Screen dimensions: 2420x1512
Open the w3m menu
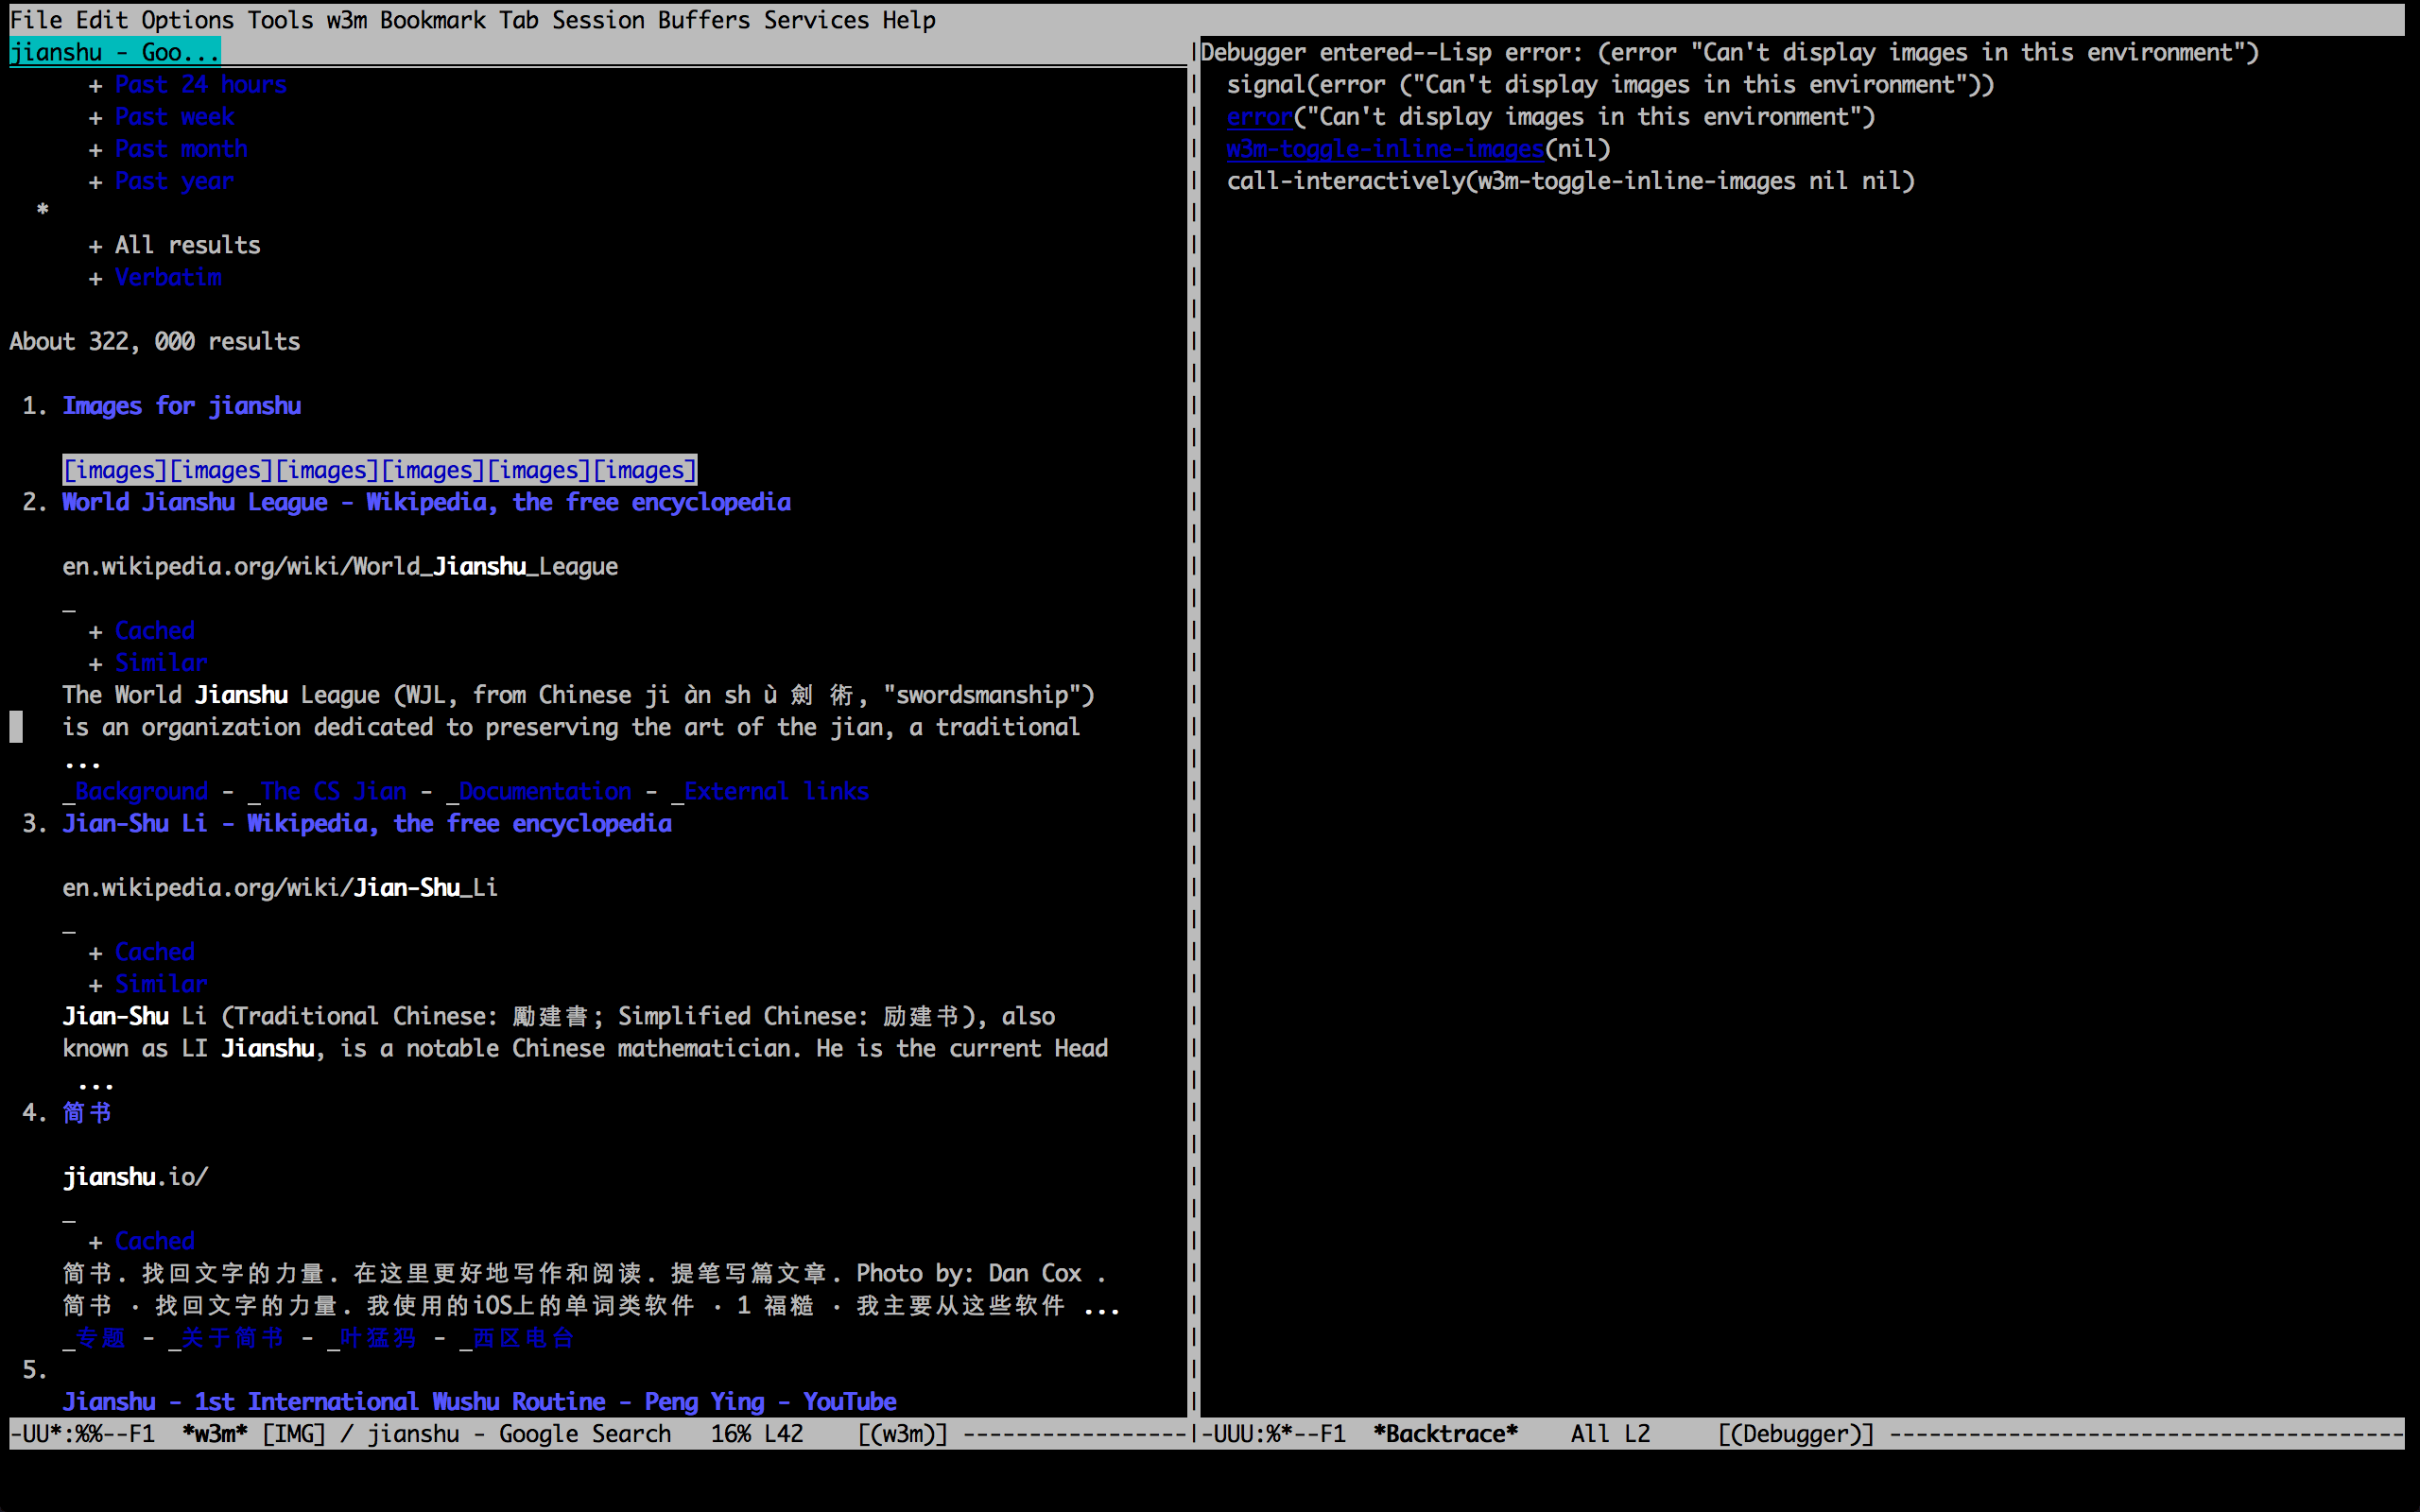tap(346, 20)
